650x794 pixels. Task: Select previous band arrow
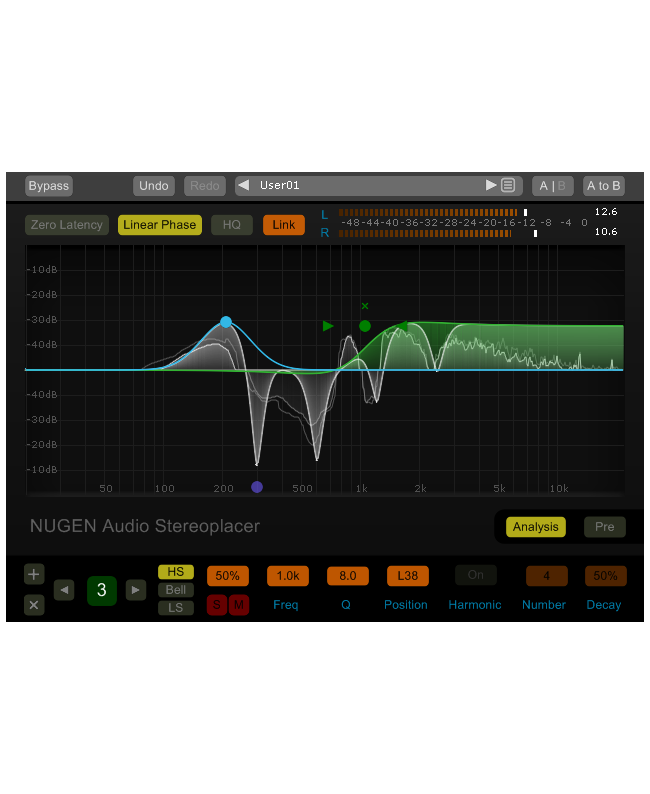64,590
